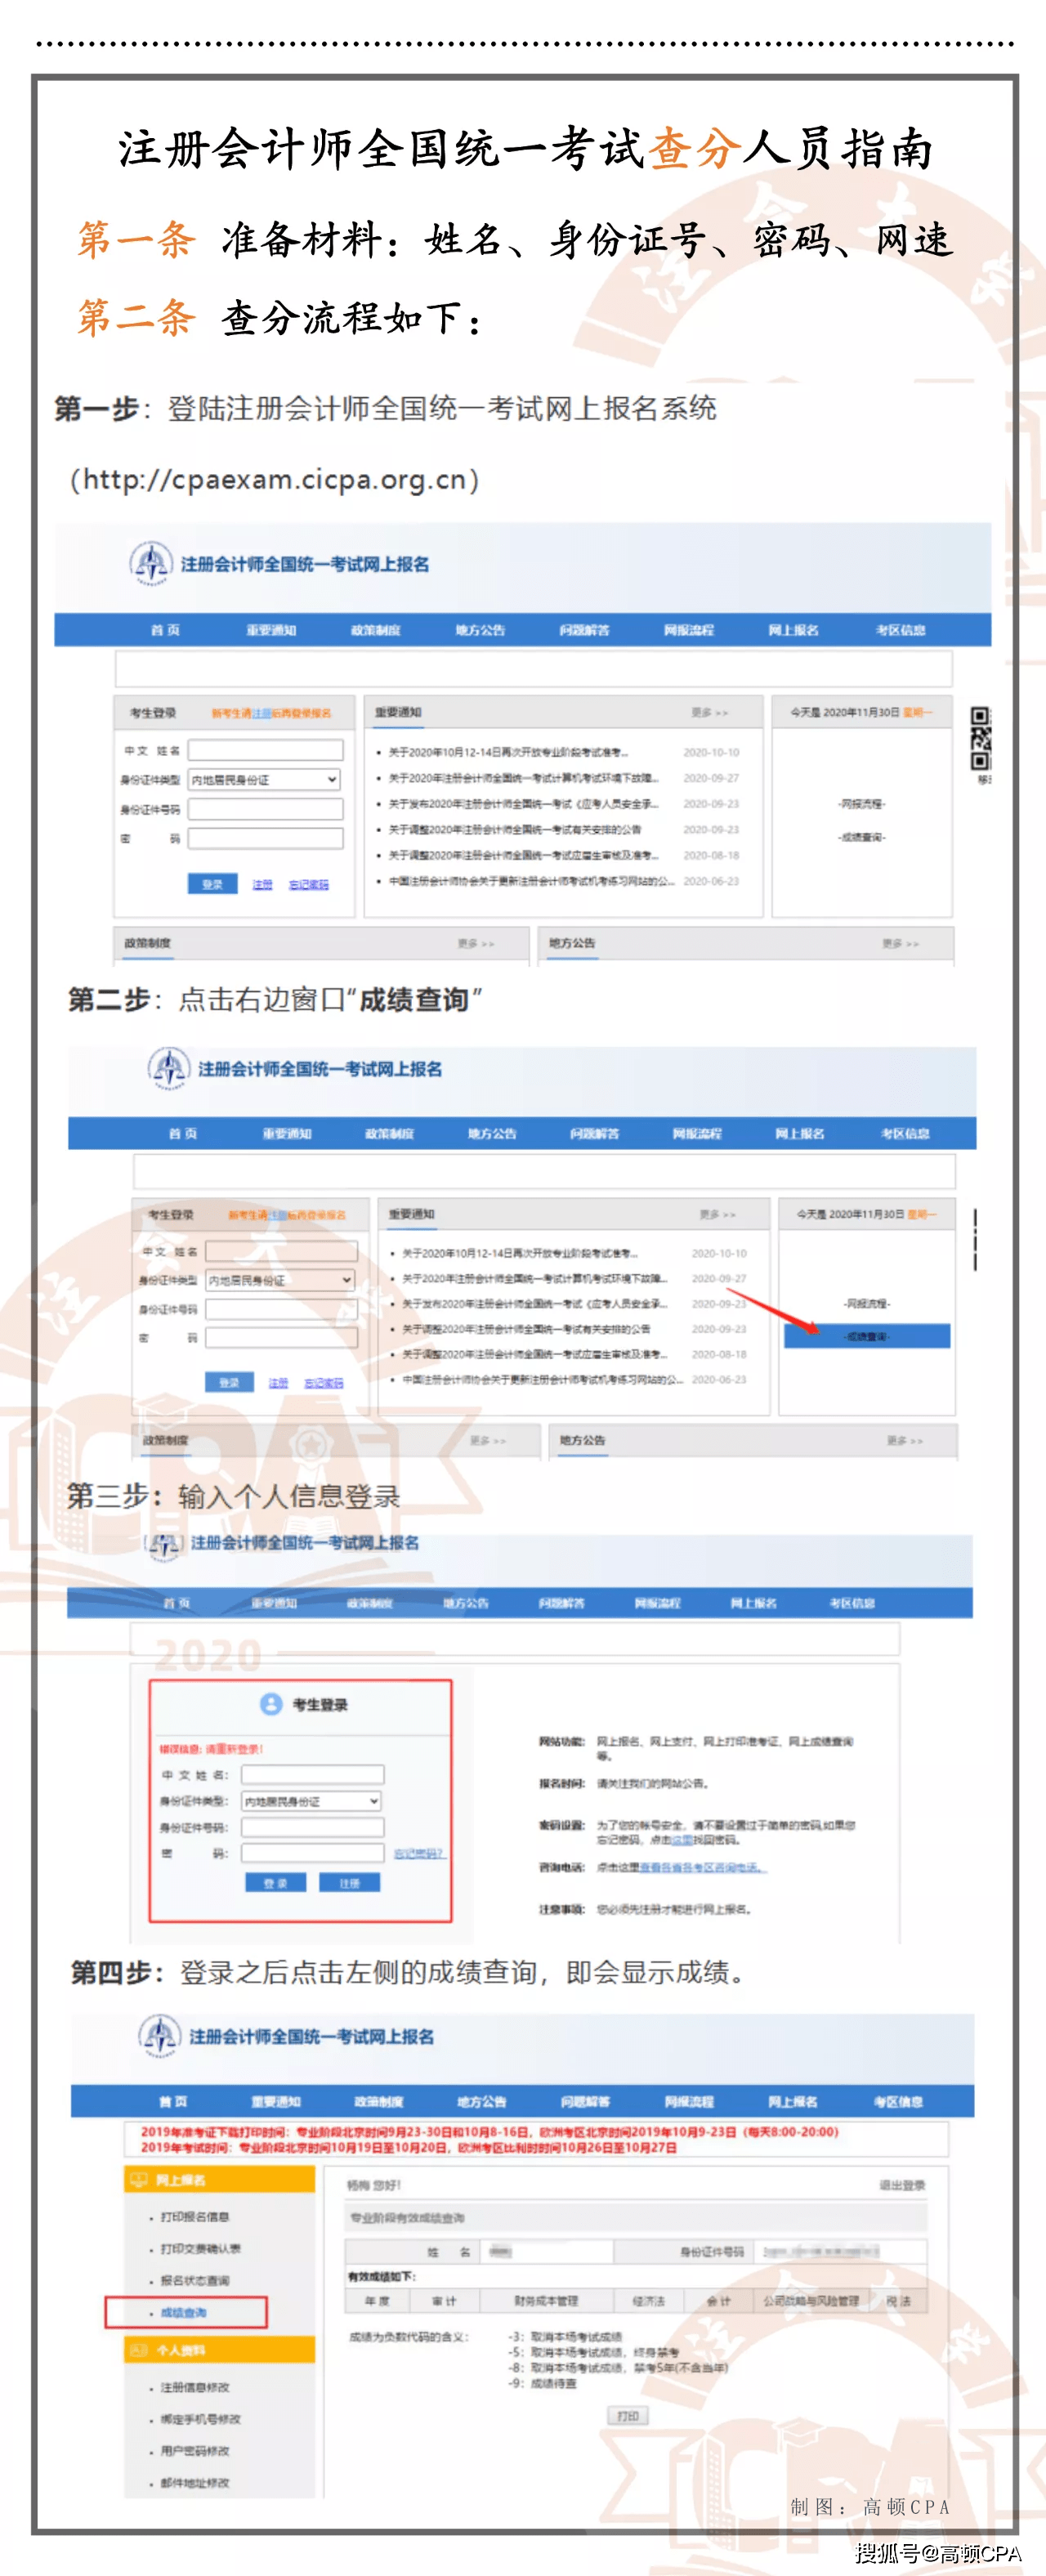Click 更多>> beside 政策制度 in step one

[476, 943]
